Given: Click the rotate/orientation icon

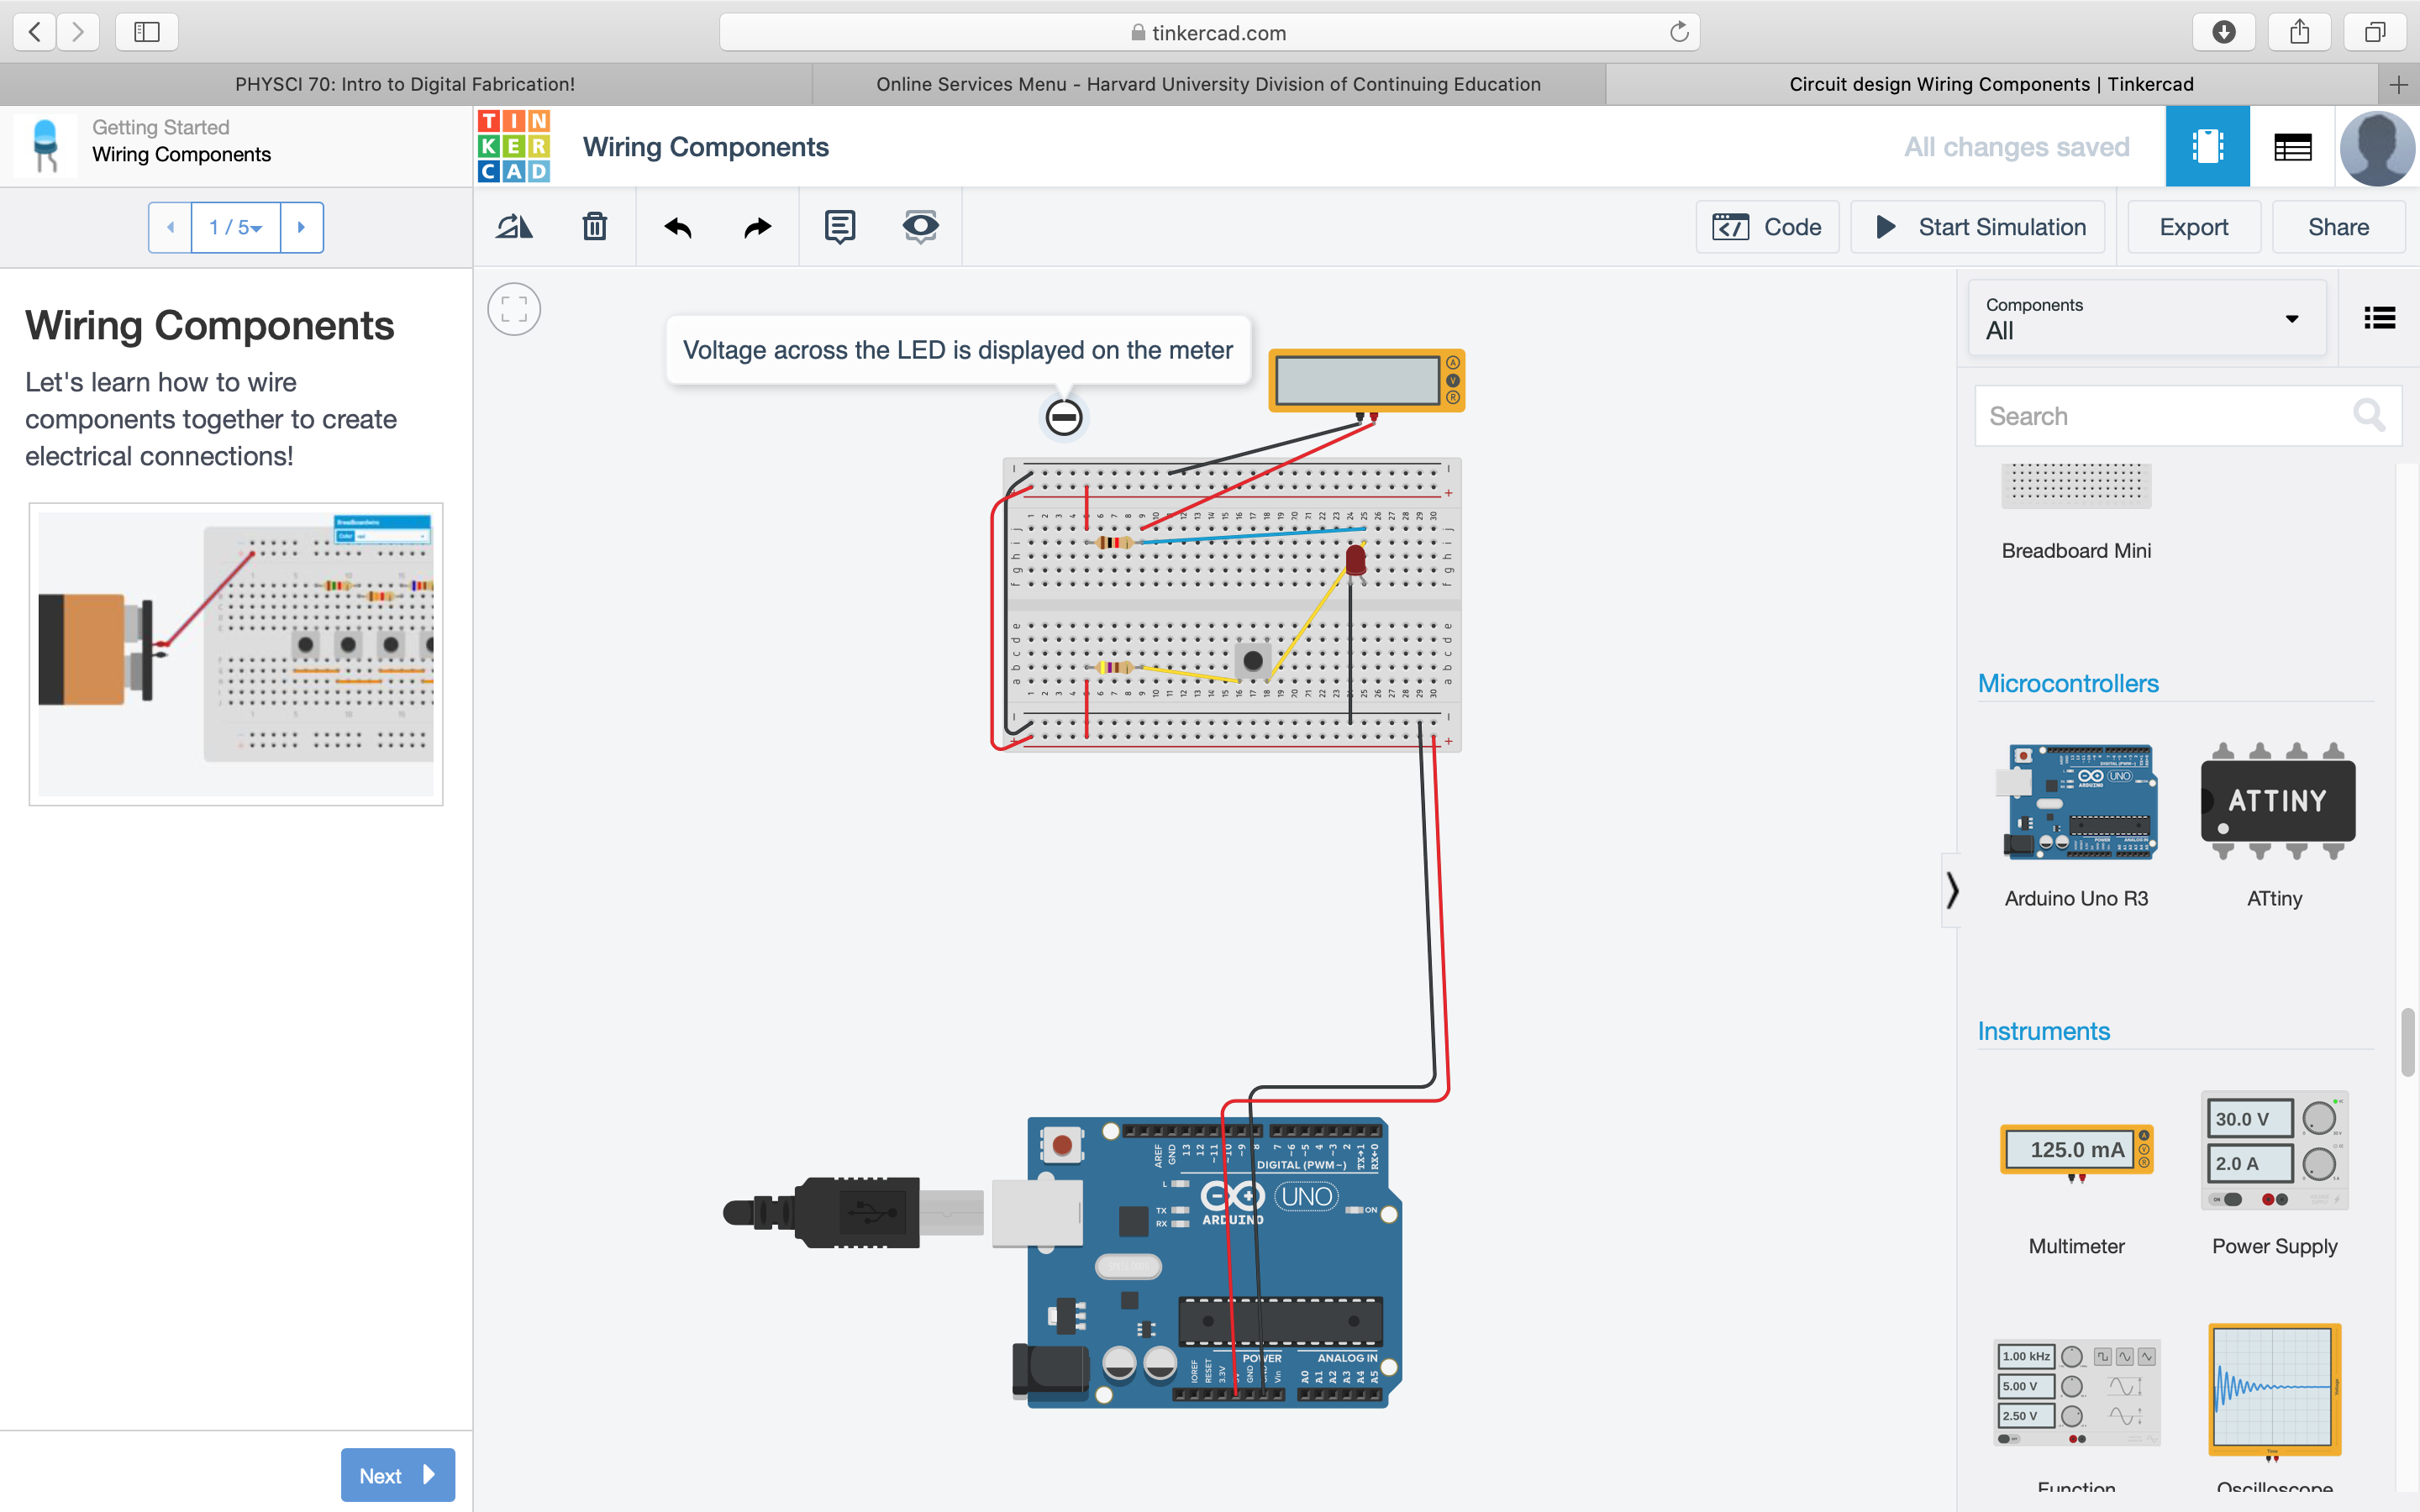Looking at the screenshot, I should pos(514,227).
